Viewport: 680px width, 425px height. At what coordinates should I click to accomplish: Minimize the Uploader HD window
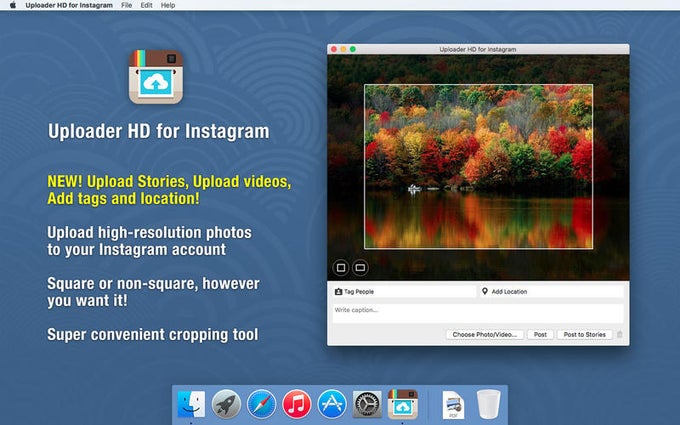[343, 49]
